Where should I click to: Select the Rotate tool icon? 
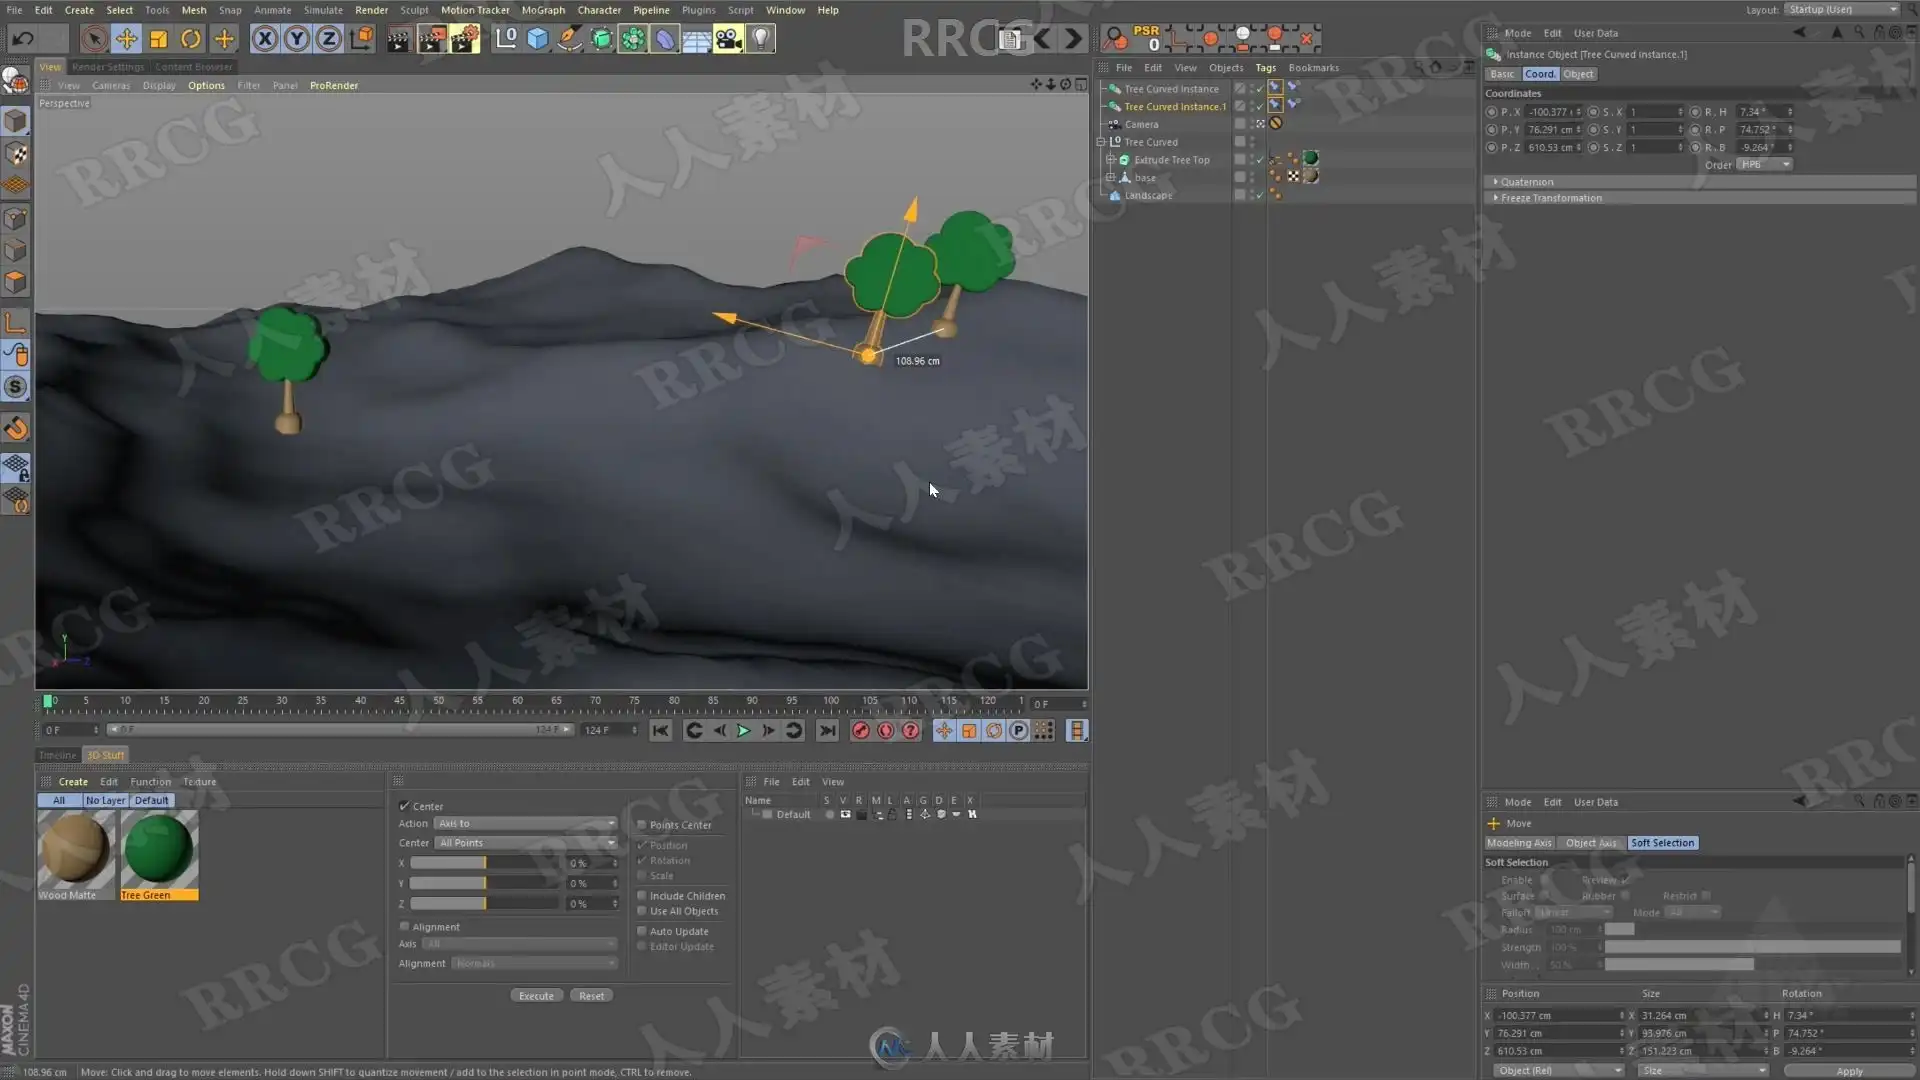190,39
